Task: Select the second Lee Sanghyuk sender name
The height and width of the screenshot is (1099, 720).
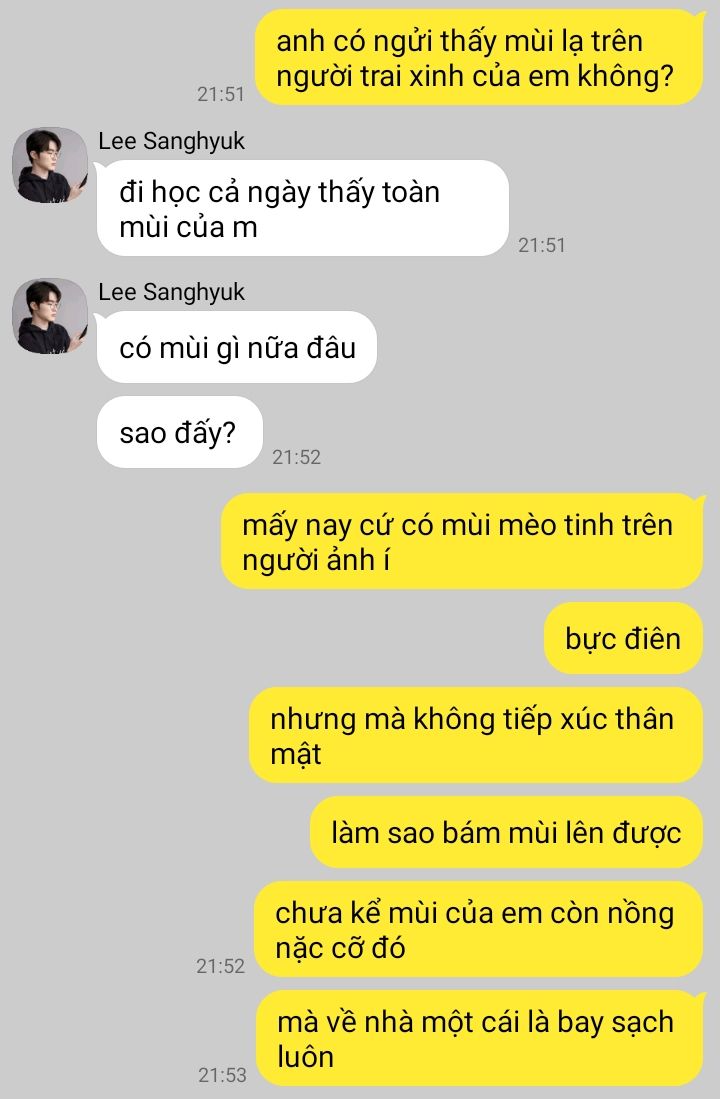Action: click(x=171, y=292)
